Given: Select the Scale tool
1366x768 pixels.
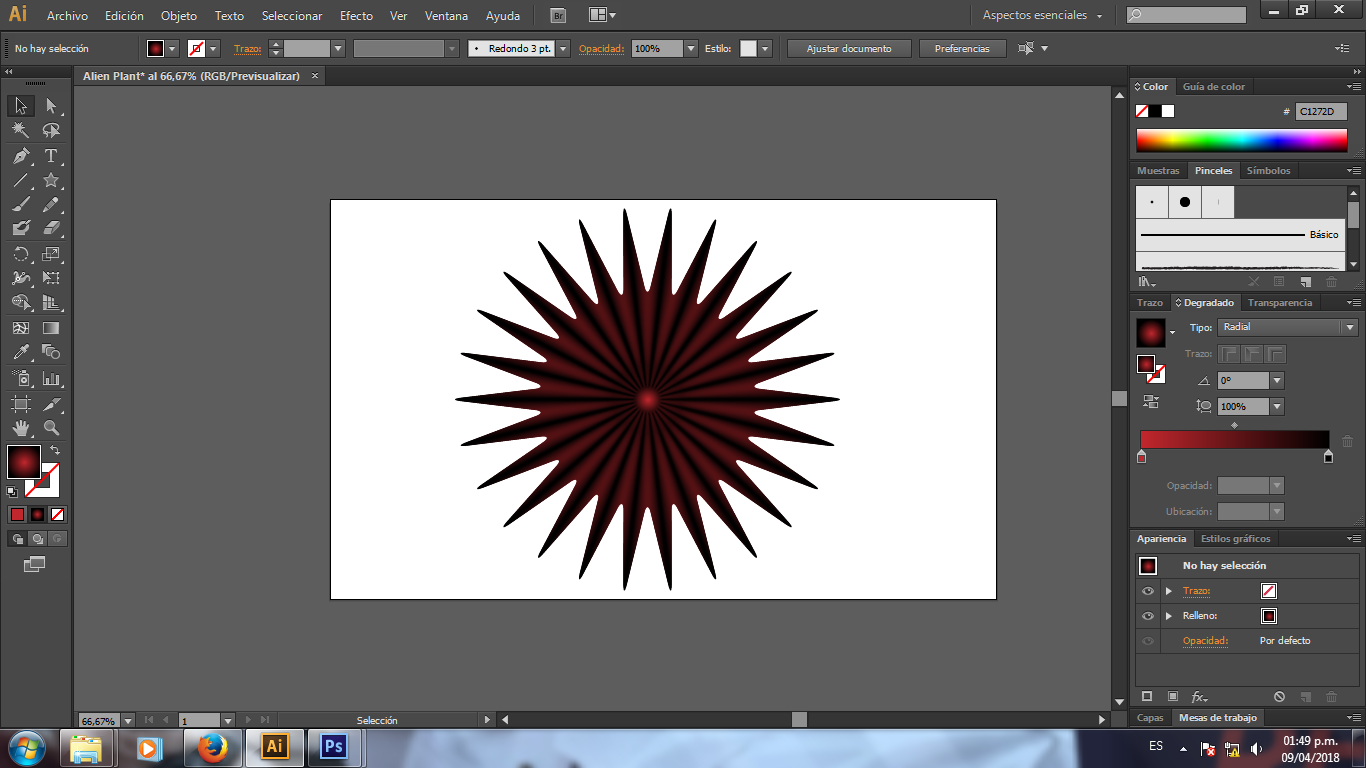Looking at the screenshot, I should [51, 254].
